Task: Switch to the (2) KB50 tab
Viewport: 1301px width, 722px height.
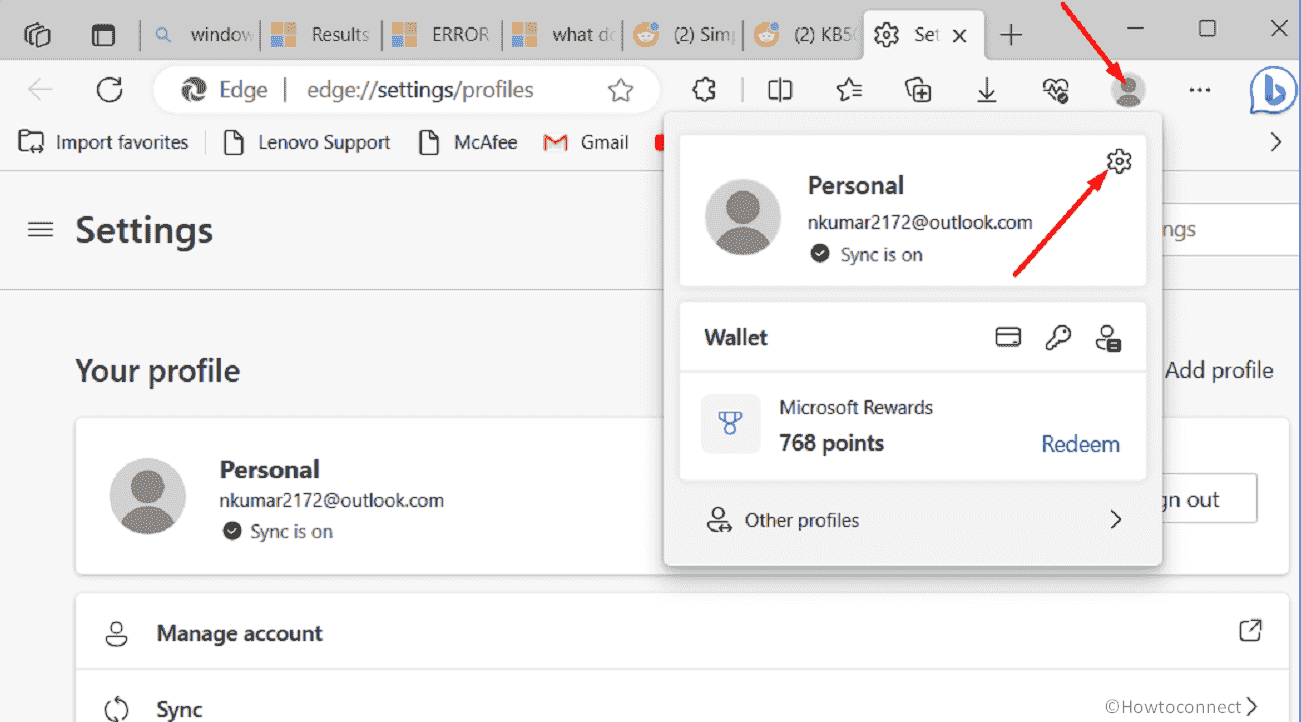Action: tap(803, 35)
